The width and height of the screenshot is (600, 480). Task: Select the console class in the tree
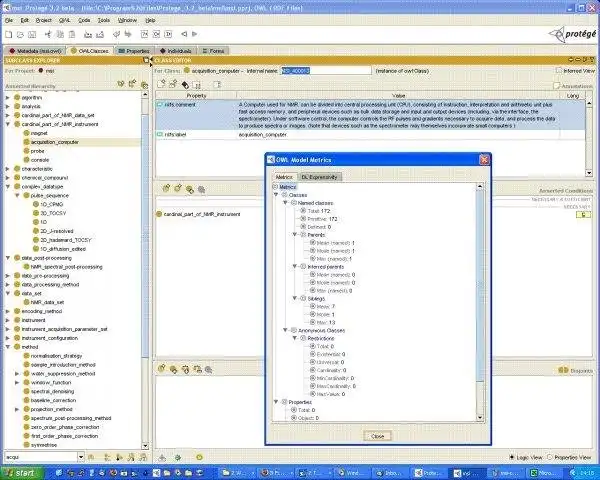pos(40,160)
